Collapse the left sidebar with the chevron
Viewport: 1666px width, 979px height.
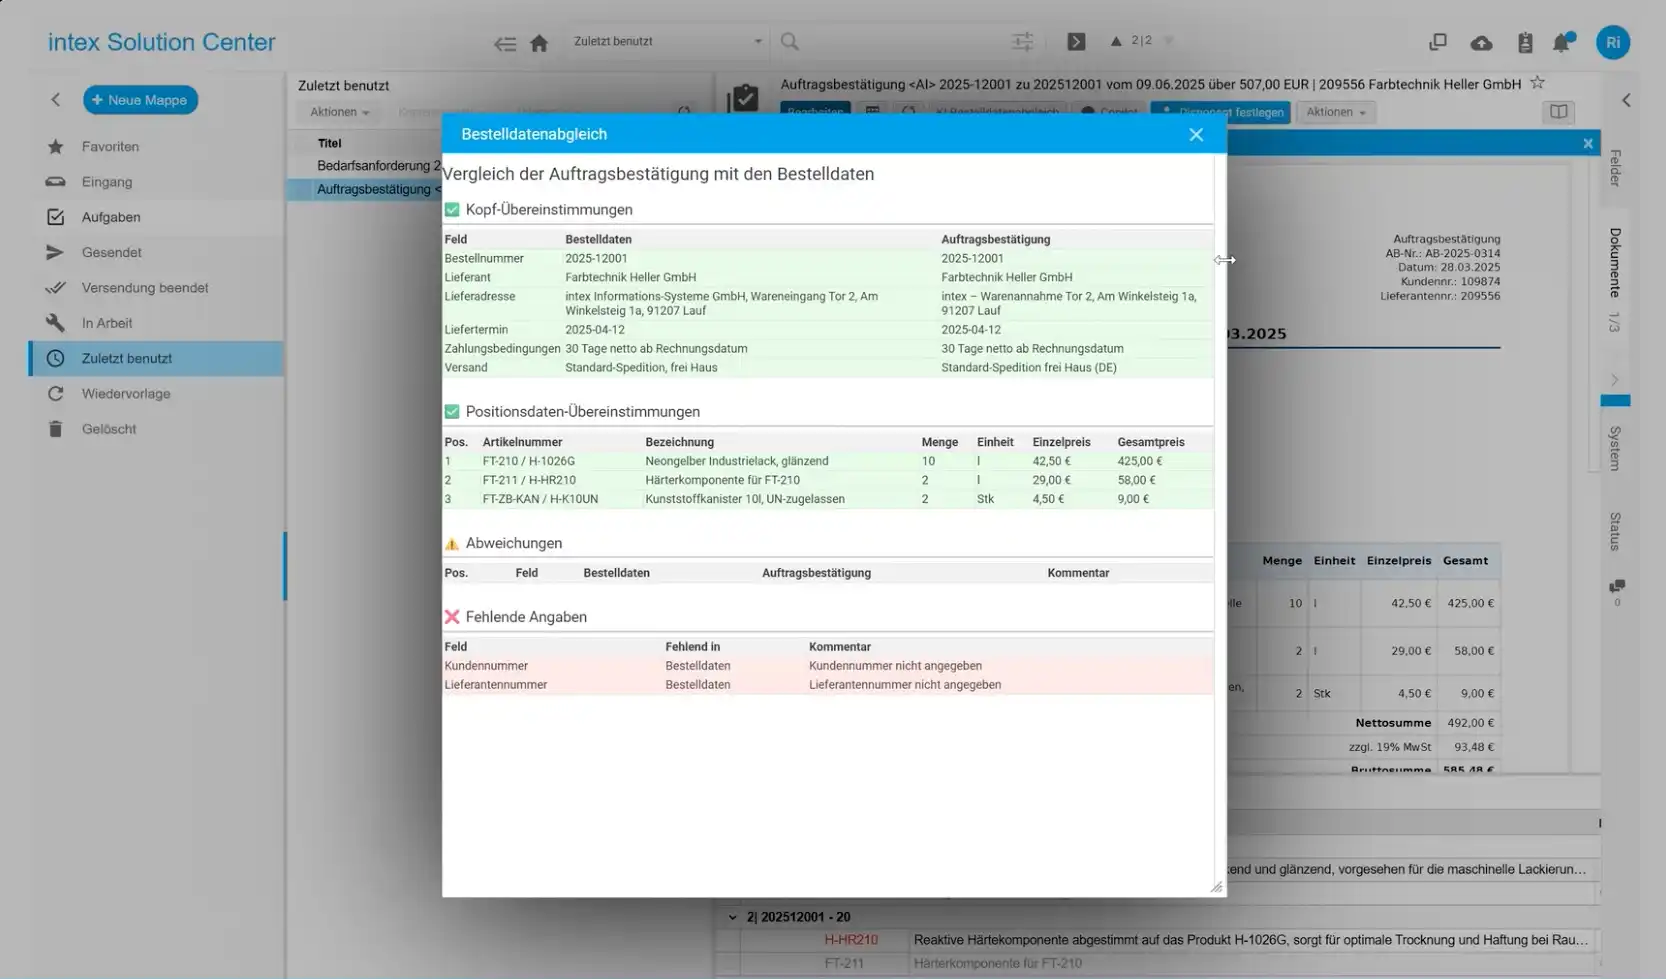point(56,100)
